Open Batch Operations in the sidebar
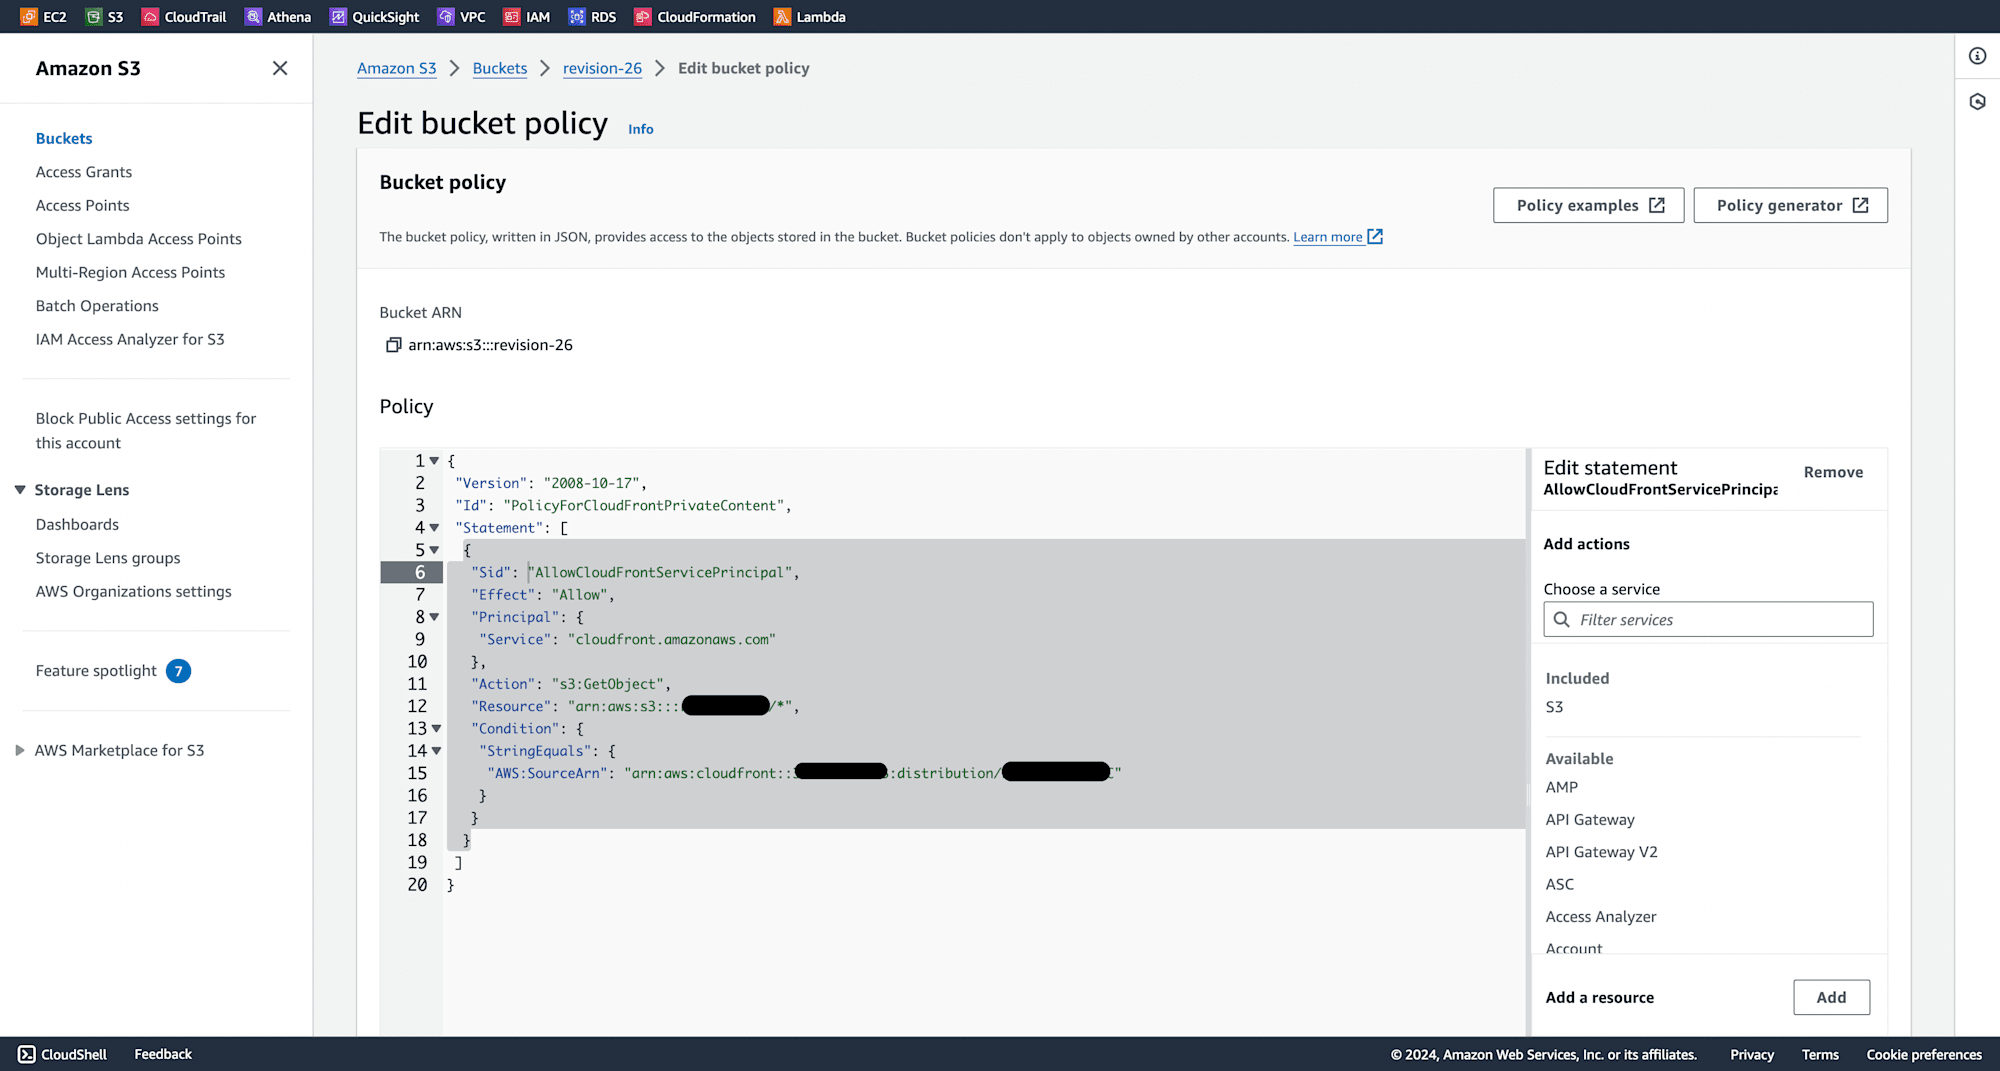This screenshot has height=1071, width=2000. coord(97,306)
